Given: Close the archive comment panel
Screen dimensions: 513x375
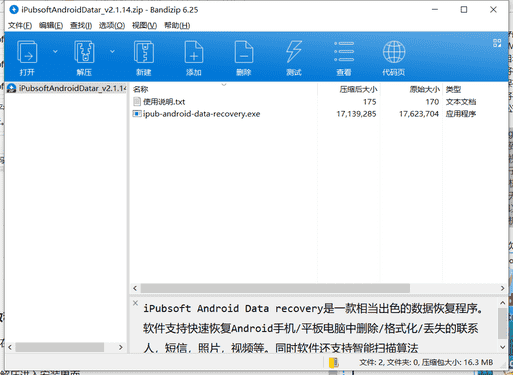Looking at the screenshot, I should pos(135,303).
